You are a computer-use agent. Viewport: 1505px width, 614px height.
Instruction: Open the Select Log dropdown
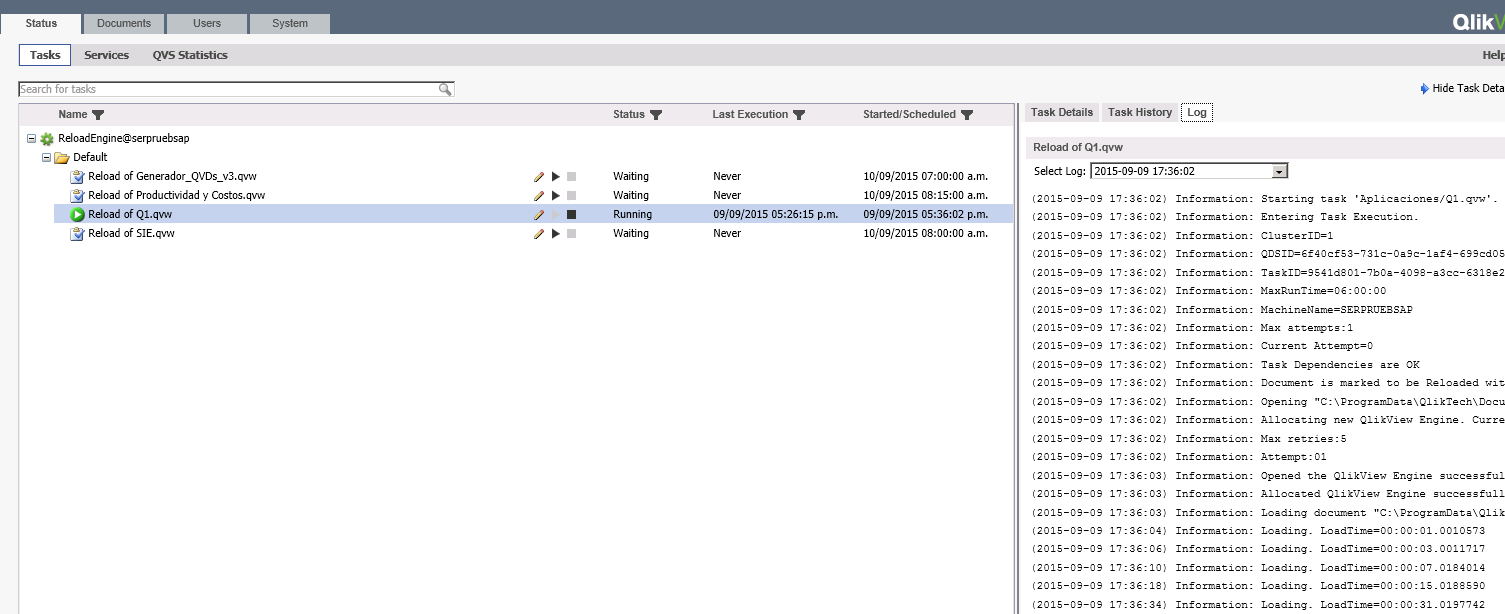pyautogui.click(x=1280, y=171)
